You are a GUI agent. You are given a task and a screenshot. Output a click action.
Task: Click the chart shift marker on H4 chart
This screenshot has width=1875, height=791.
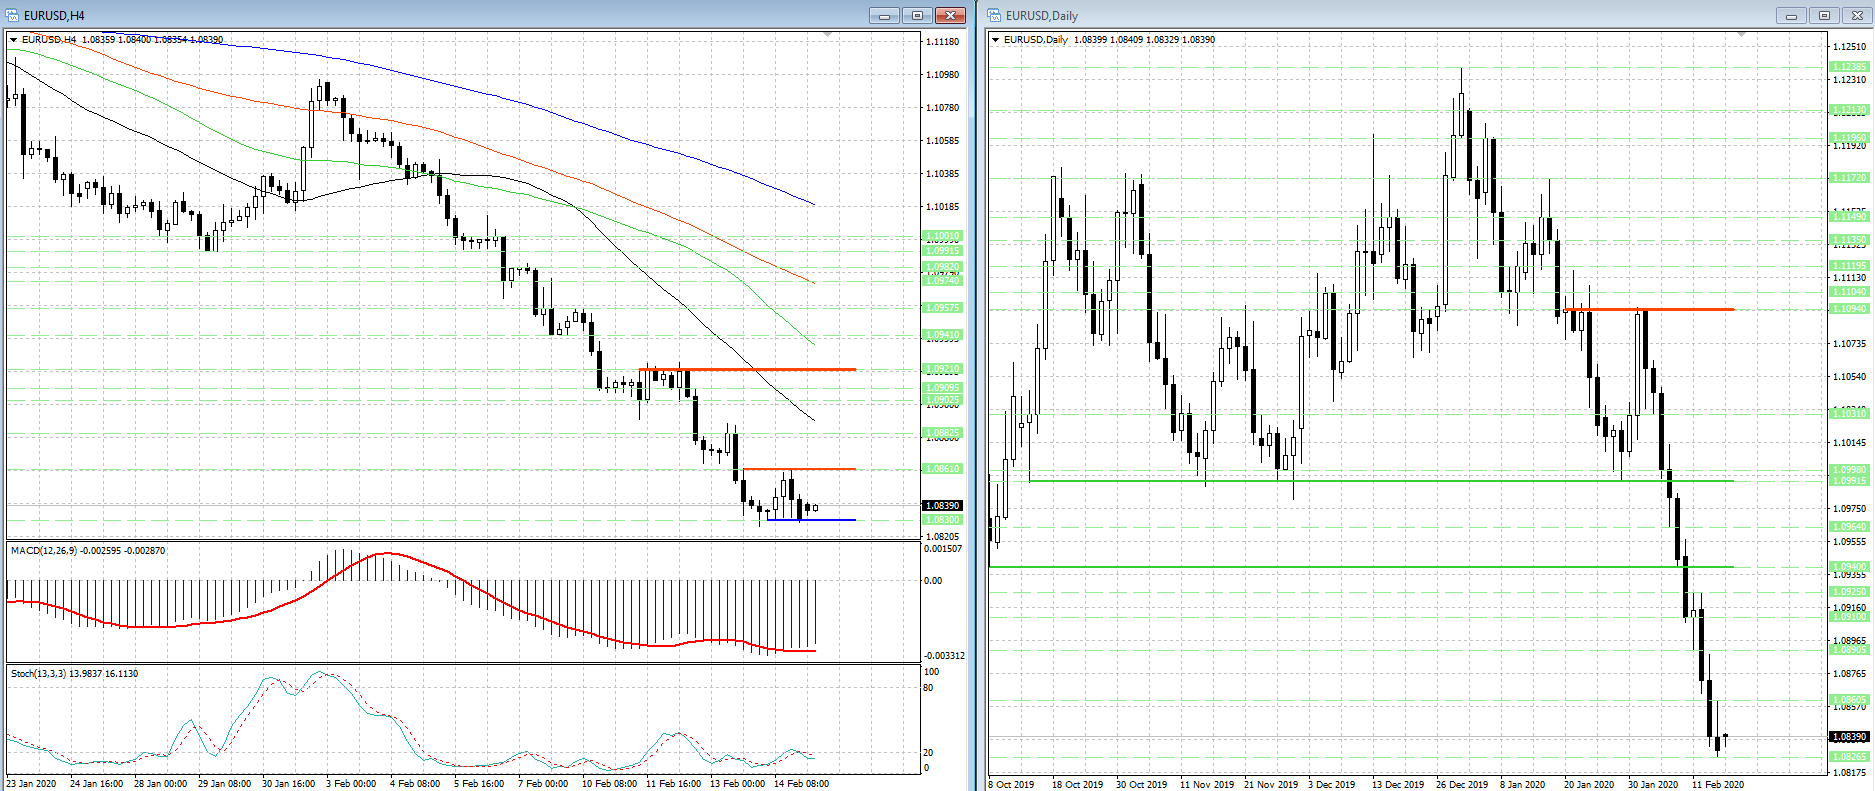coord(827,35)
